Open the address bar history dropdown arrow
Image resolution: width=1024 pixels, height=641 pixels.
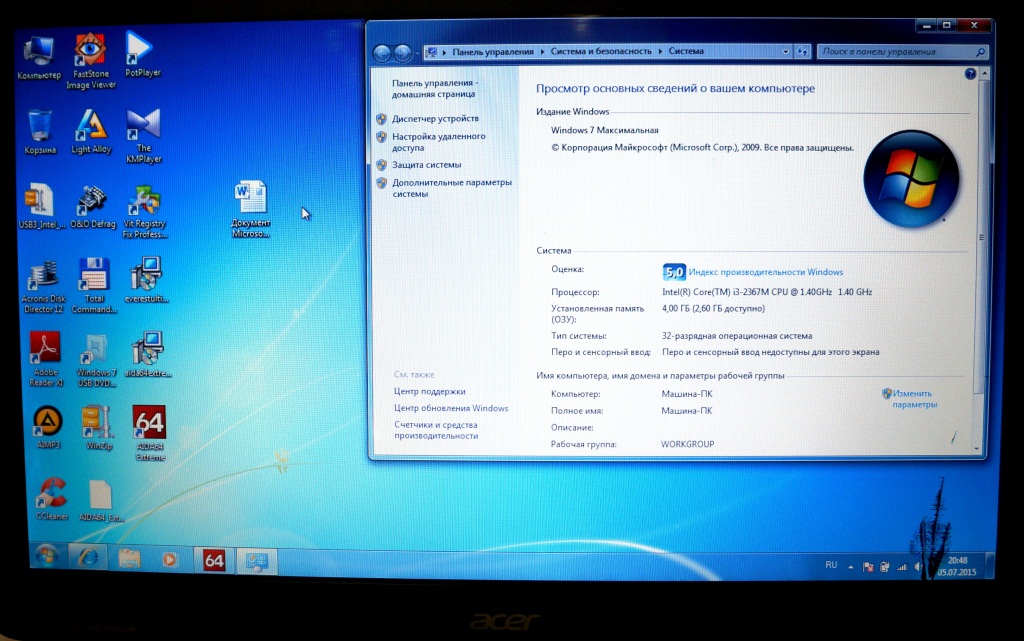coord(786,52)
